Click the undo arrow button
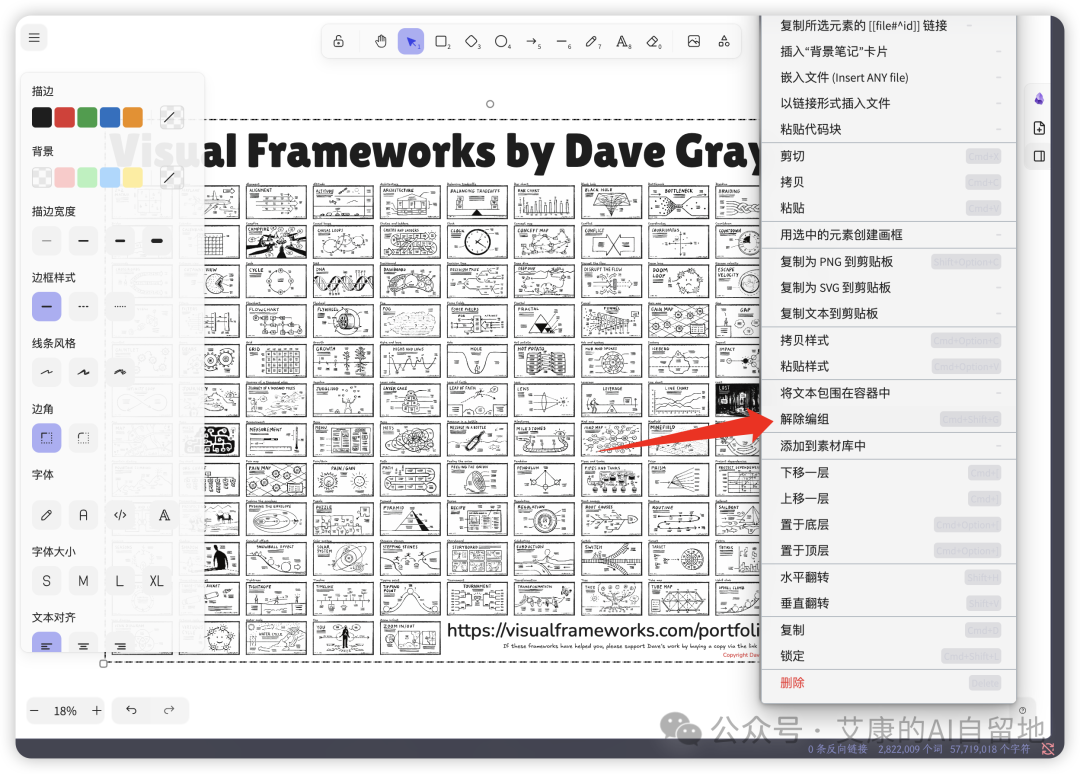 pos(131,710)
